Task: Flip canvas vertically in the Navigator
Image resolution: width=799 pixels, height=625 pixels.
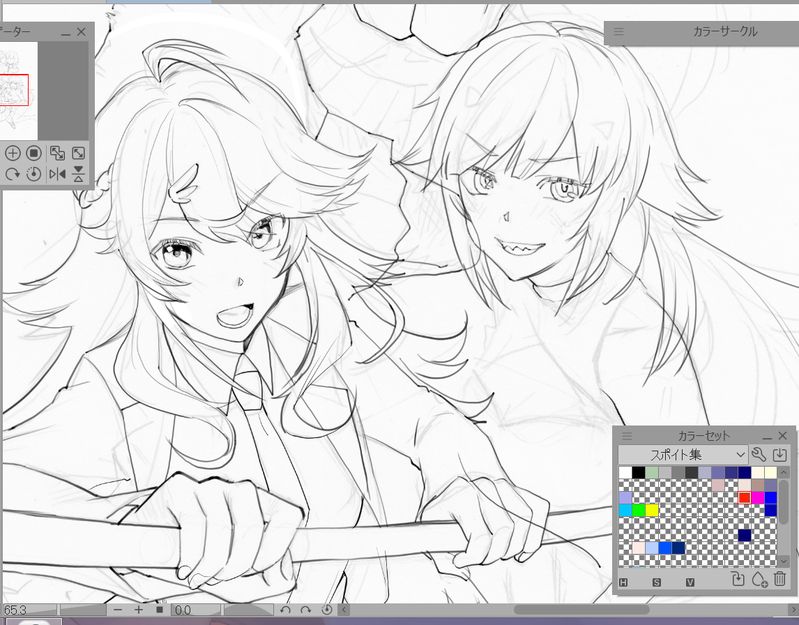Action: tap(78, 174)
